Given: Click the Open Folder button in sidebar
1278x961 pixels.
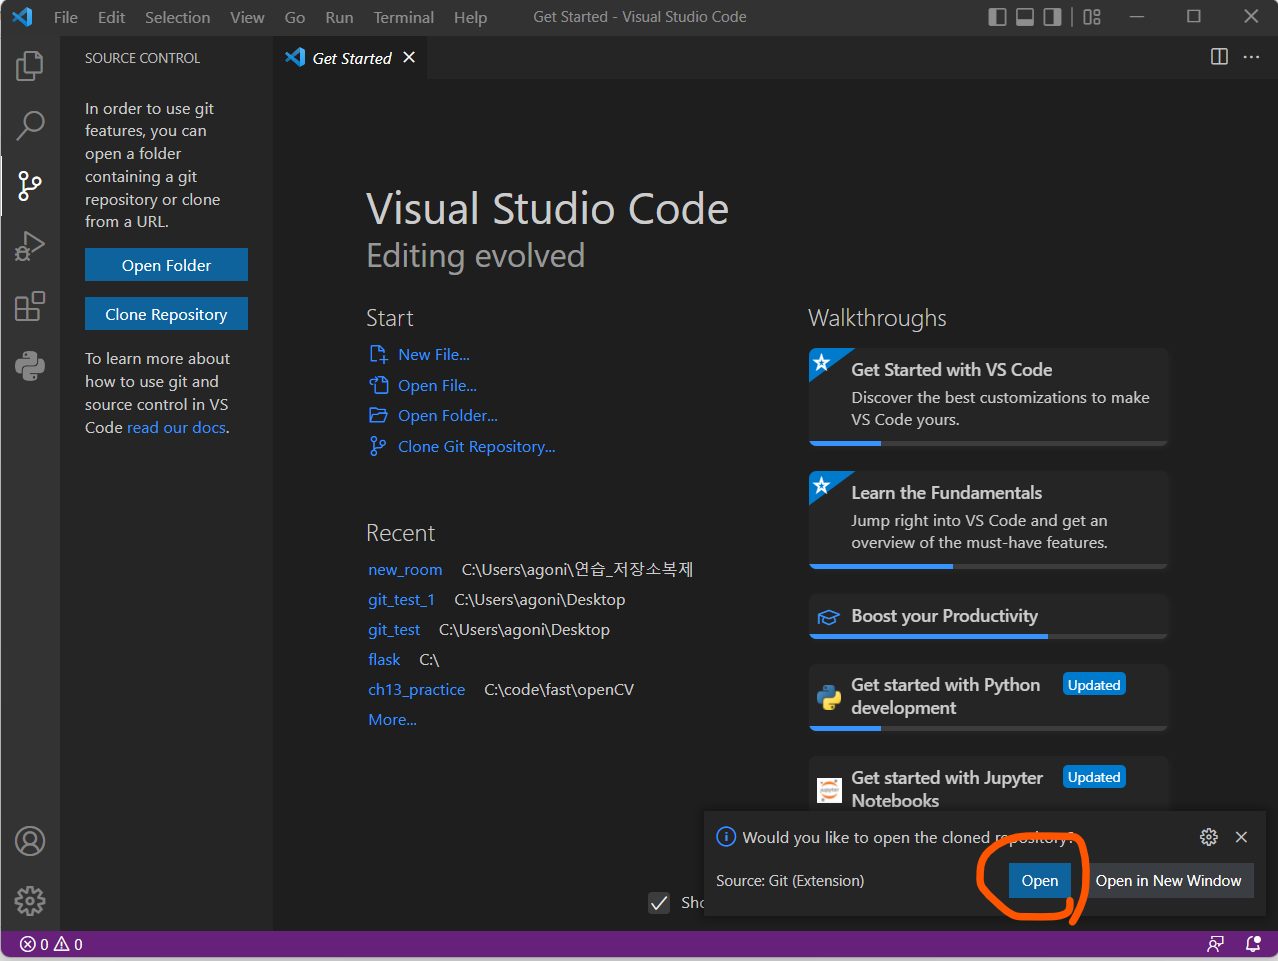Looking at the screenshot, I should (166, 265).
